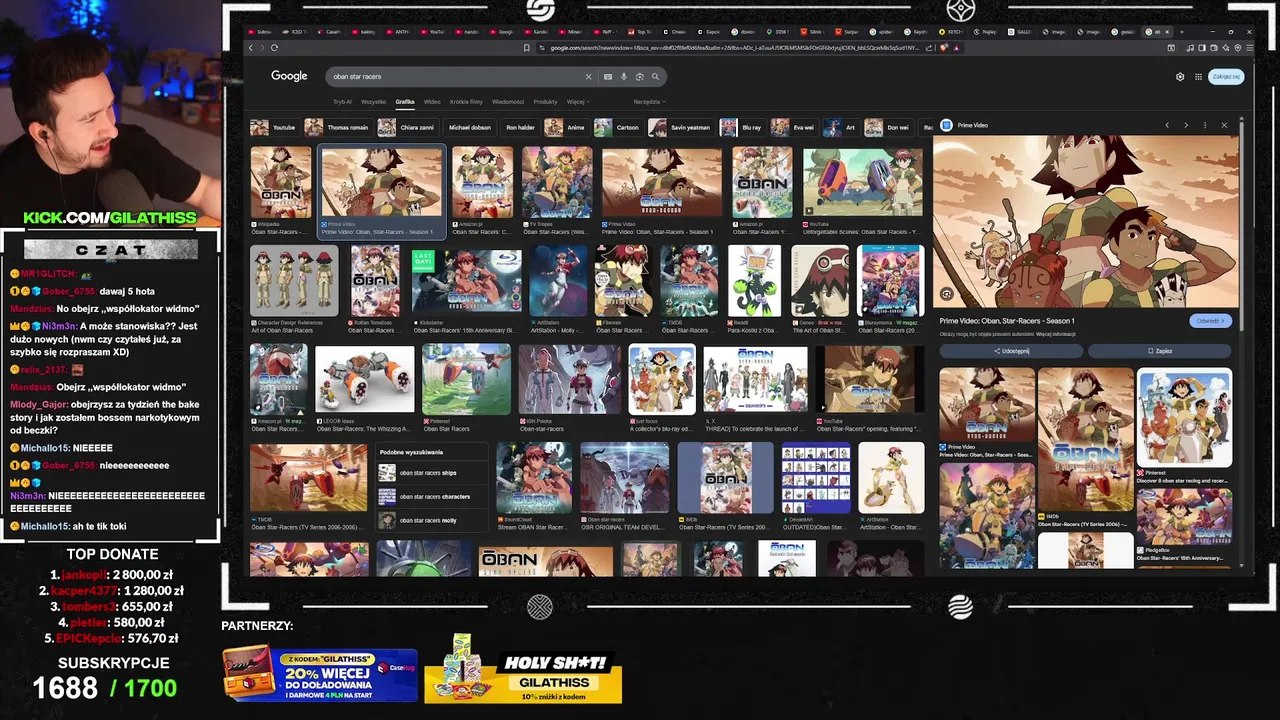The width and height of the screenshot is (1280, 720).
Task: Filter images by the Thomas romain chip
Action: tap(338, 127)
